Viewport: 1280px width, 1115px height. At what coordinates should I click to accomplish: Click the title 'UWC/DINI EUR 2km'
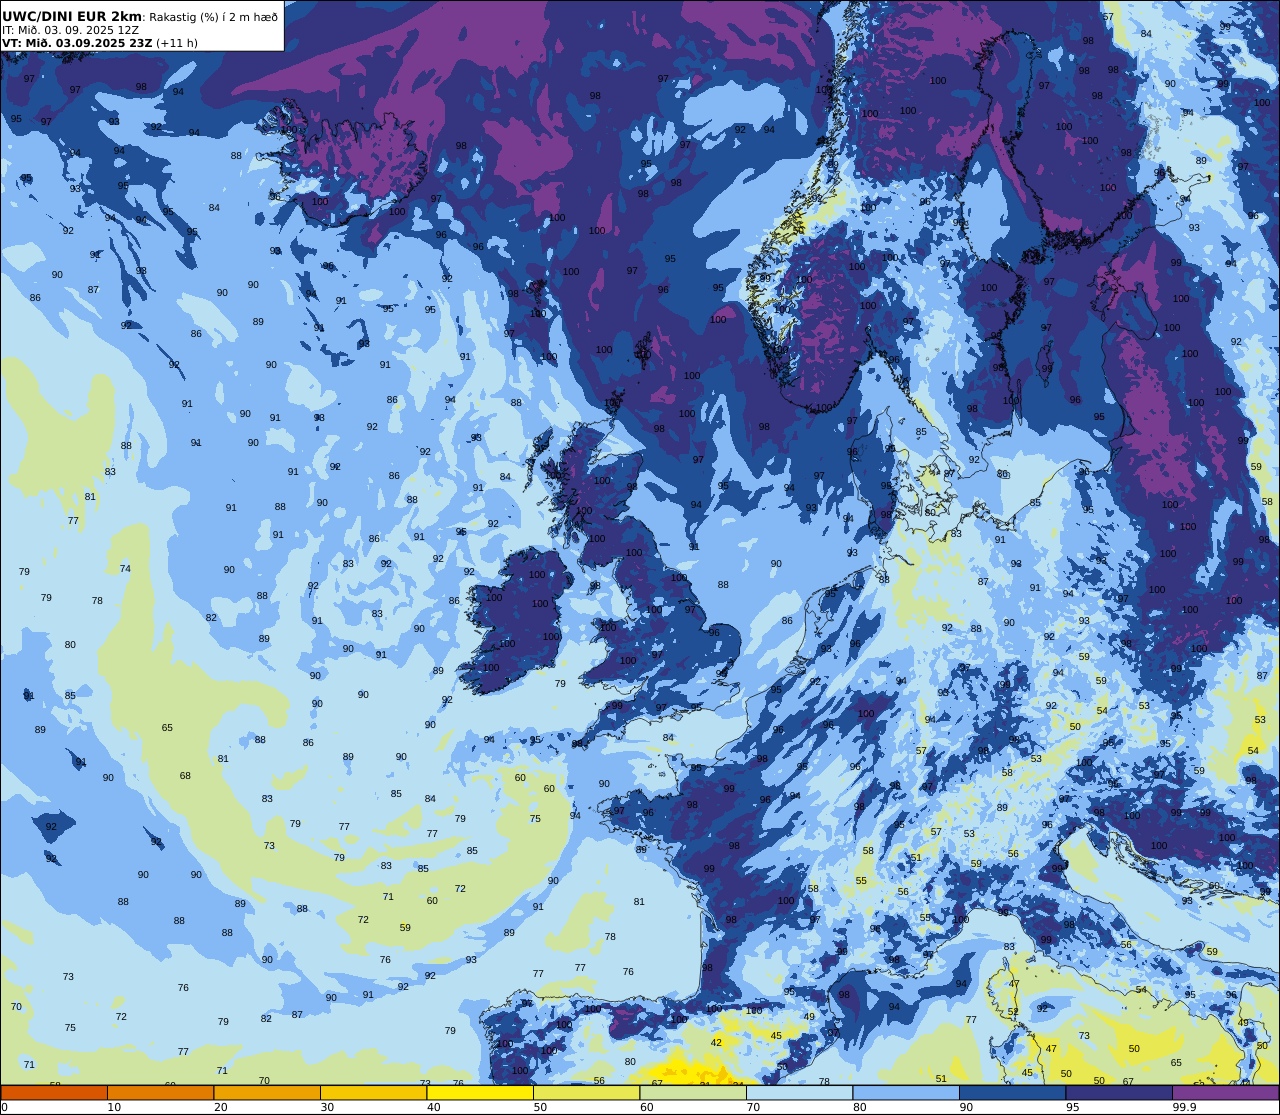72,16
